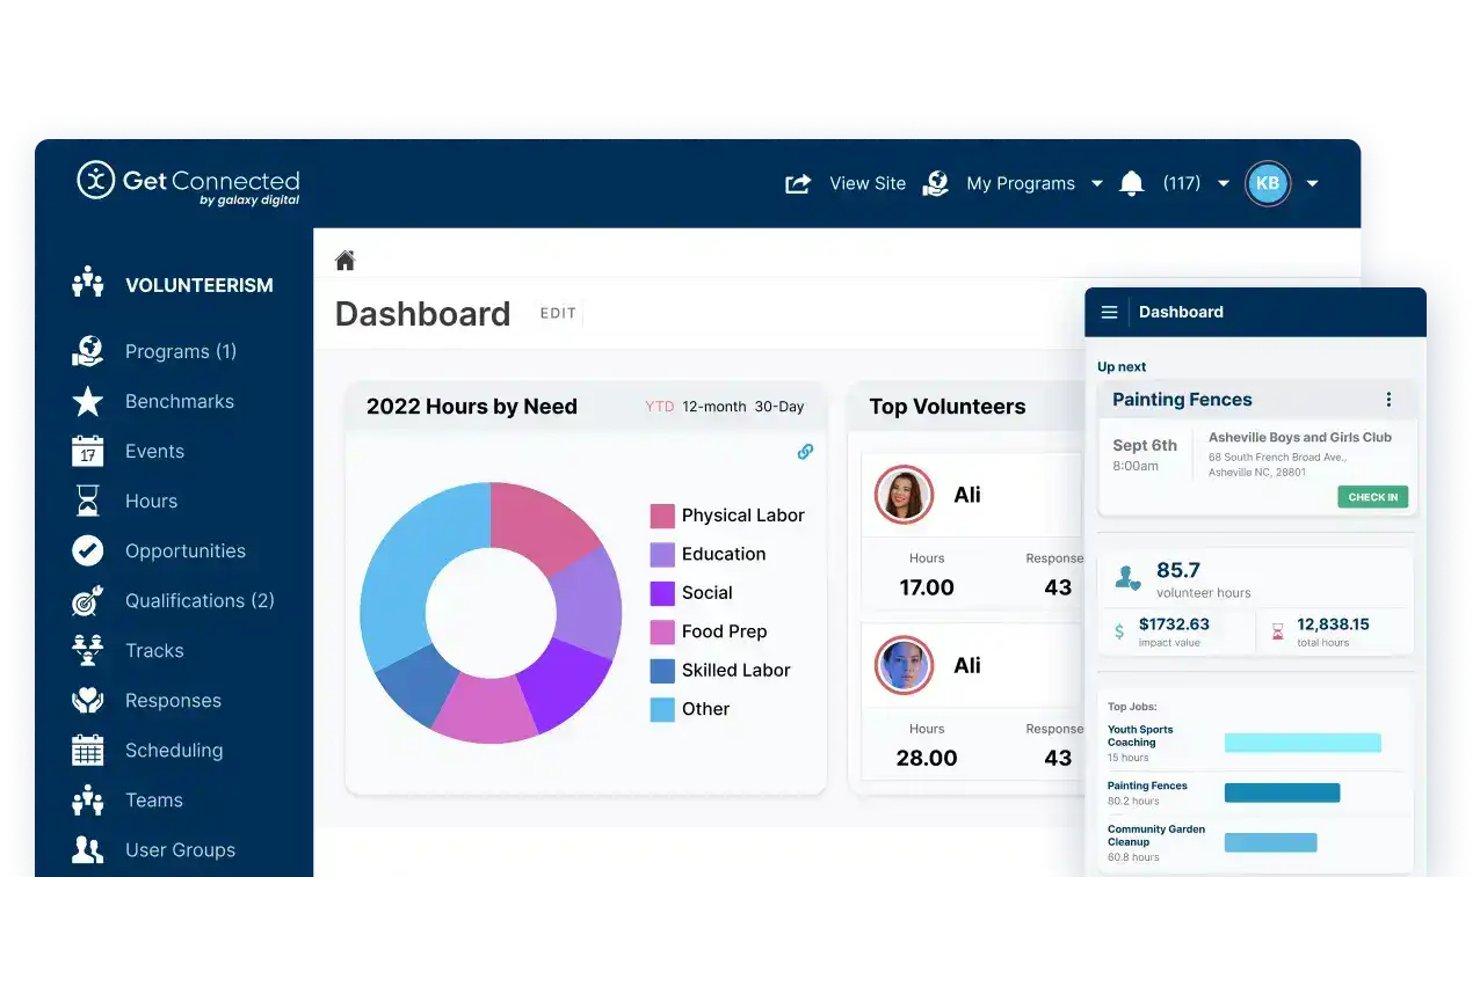The height and width of the screenshot is (987, 1480).
Task: Click the Skilled Labor legend swatch
Action: (662, 671)
